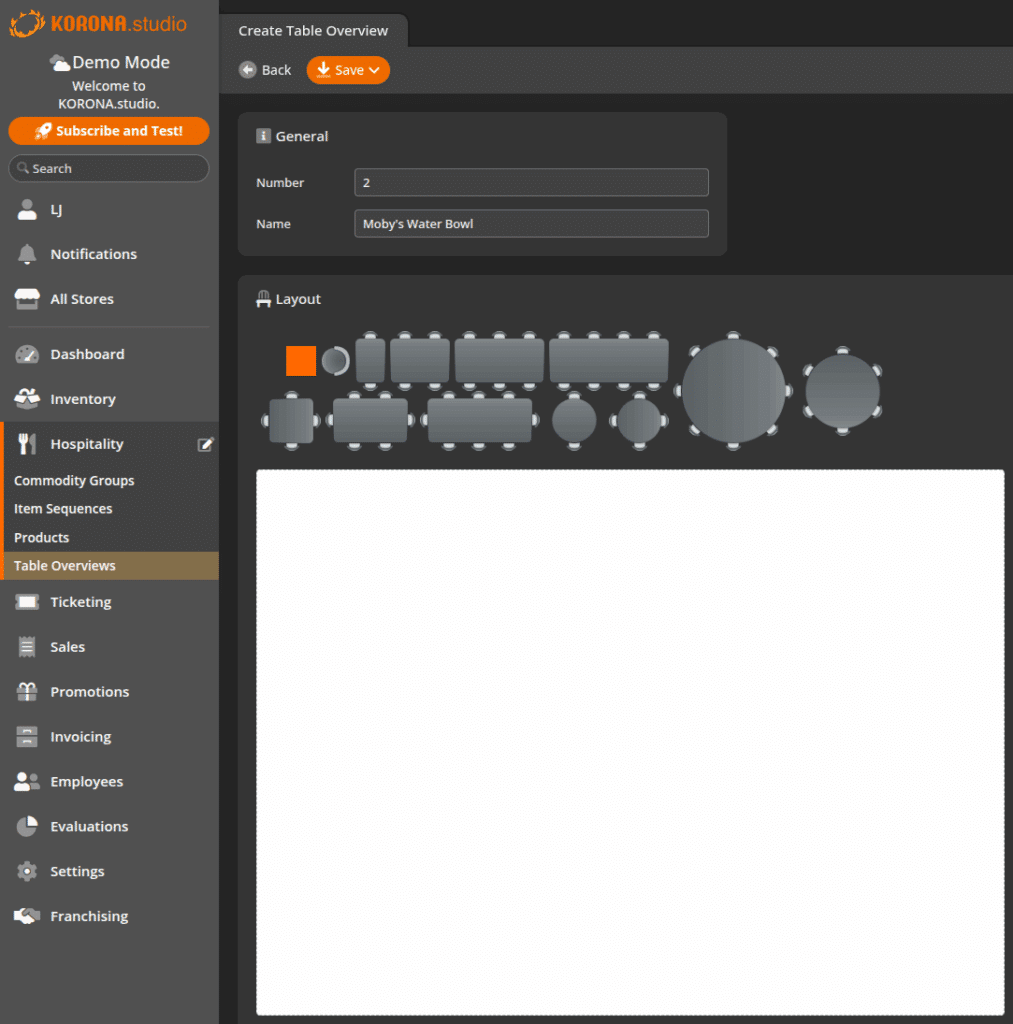Viewport: 1013px width, 1024px height.
Task: Click the Back arrow icon
Action: (248, 70)
